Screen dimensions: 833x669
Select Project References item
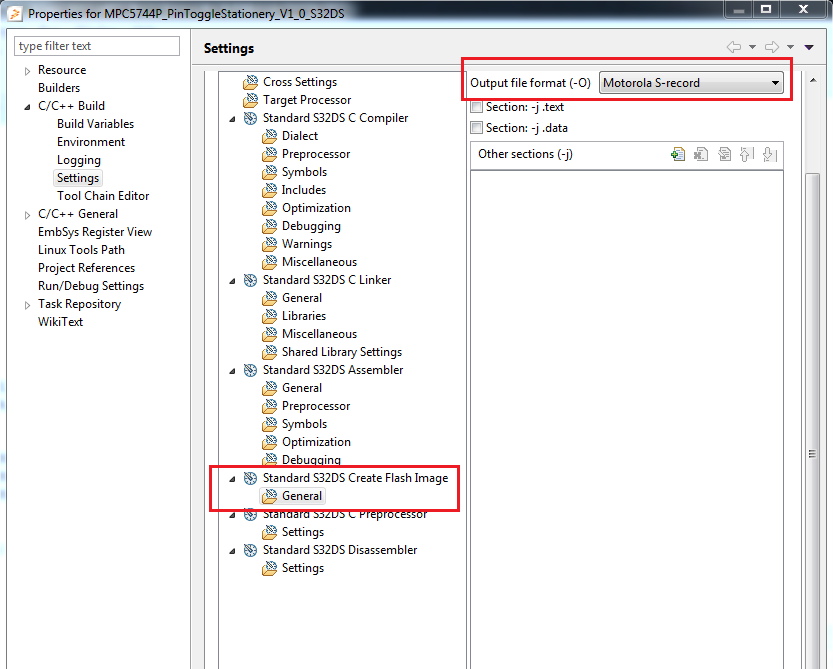pos(87,268)
